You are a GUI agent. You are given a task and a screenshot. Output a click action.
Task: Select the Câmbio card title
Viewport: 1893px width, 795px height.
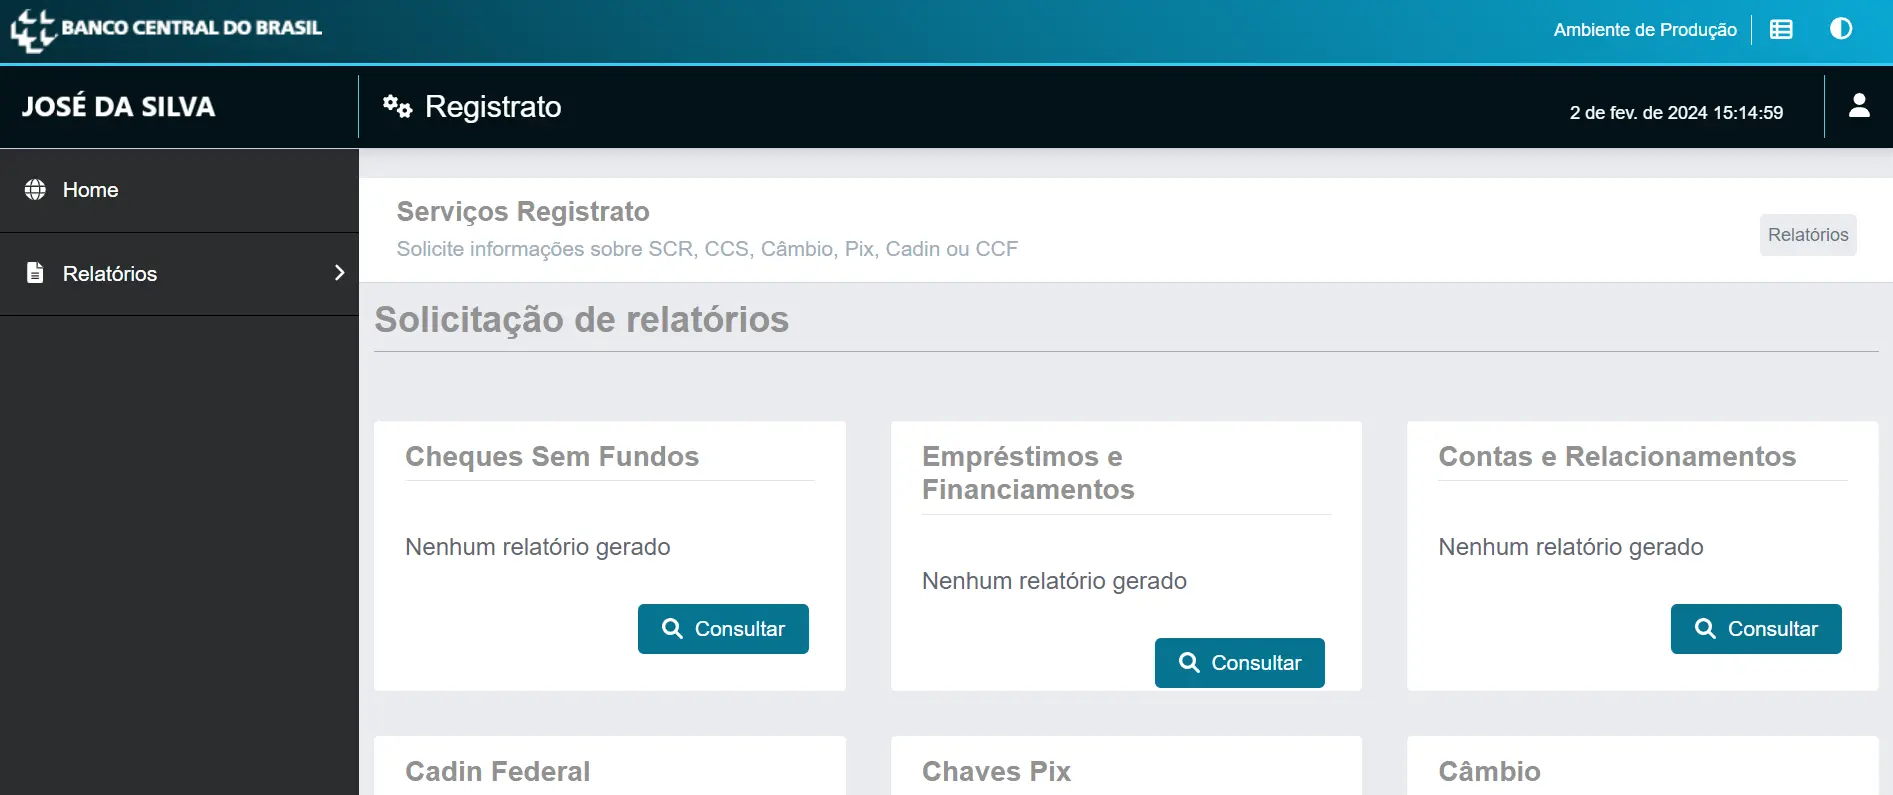tap(1489, 772)
